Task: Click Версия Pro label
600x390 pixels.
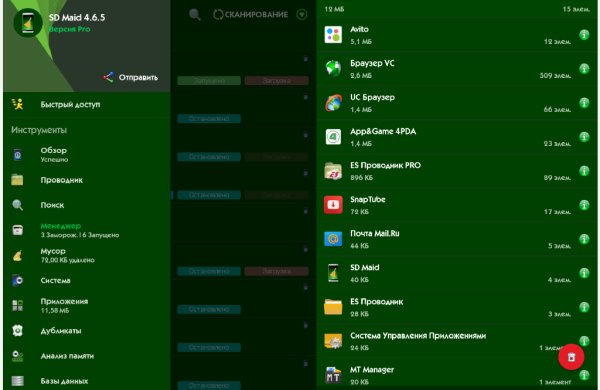Action: 70,29
